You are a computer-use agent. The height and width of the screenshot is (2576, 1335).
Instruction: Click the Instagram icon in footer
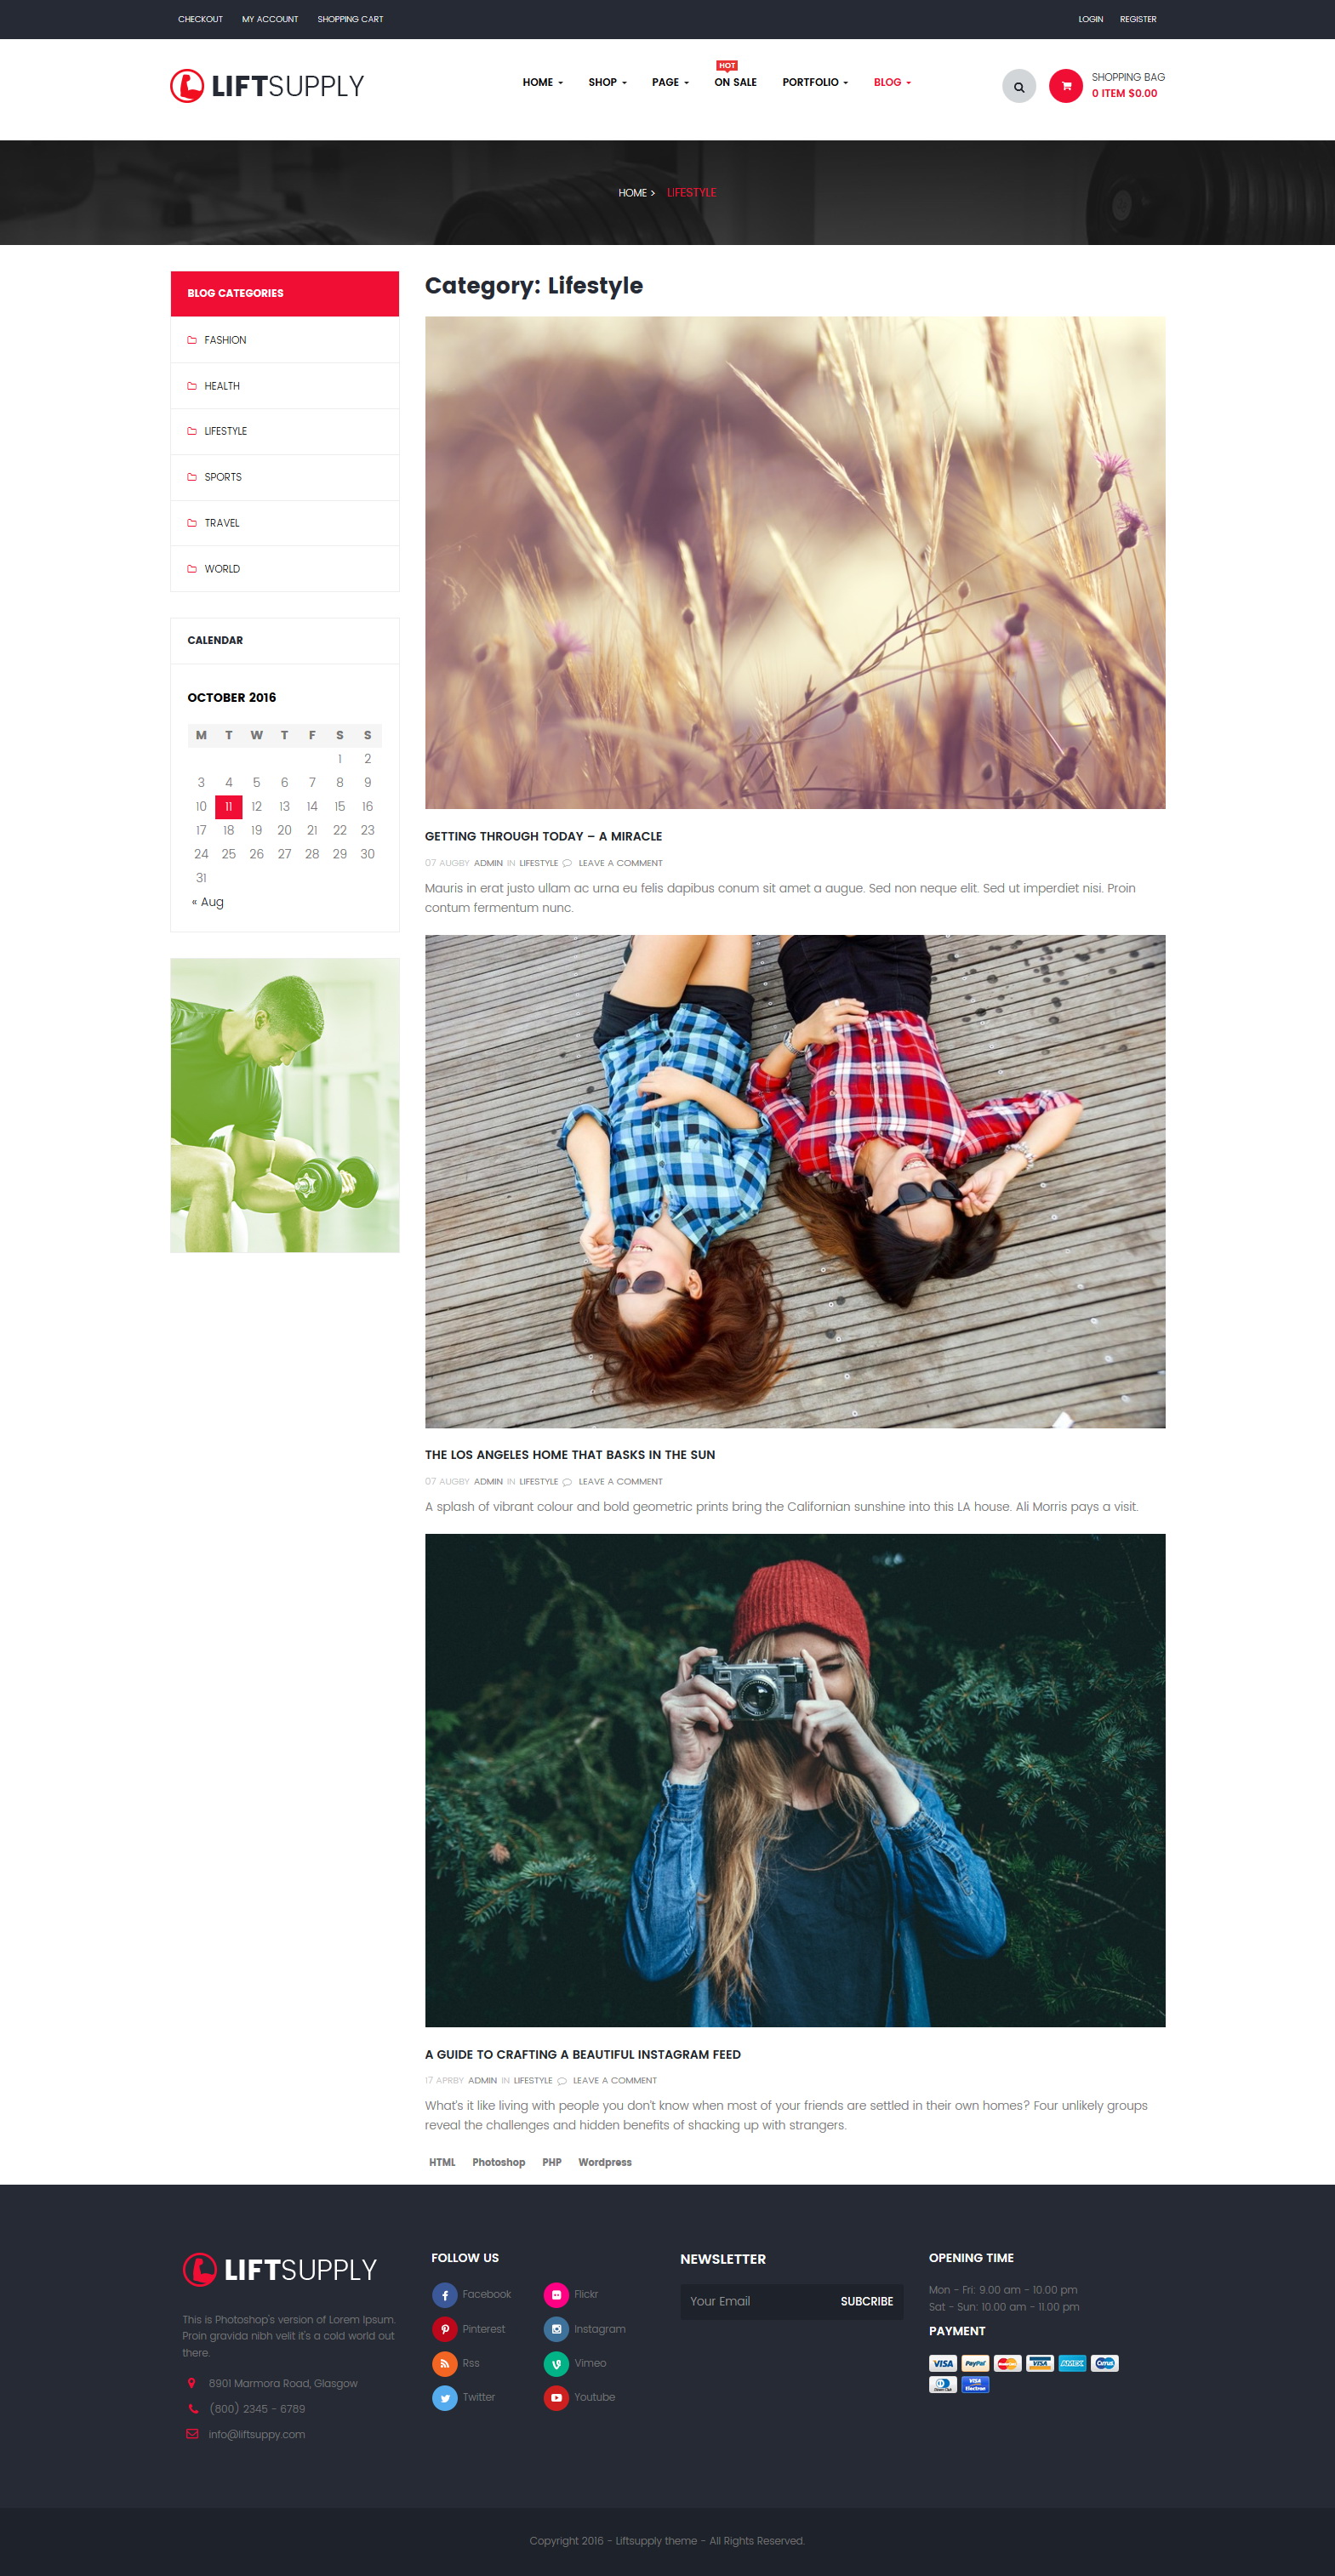pyautogui.click(x=556, y=2329)
